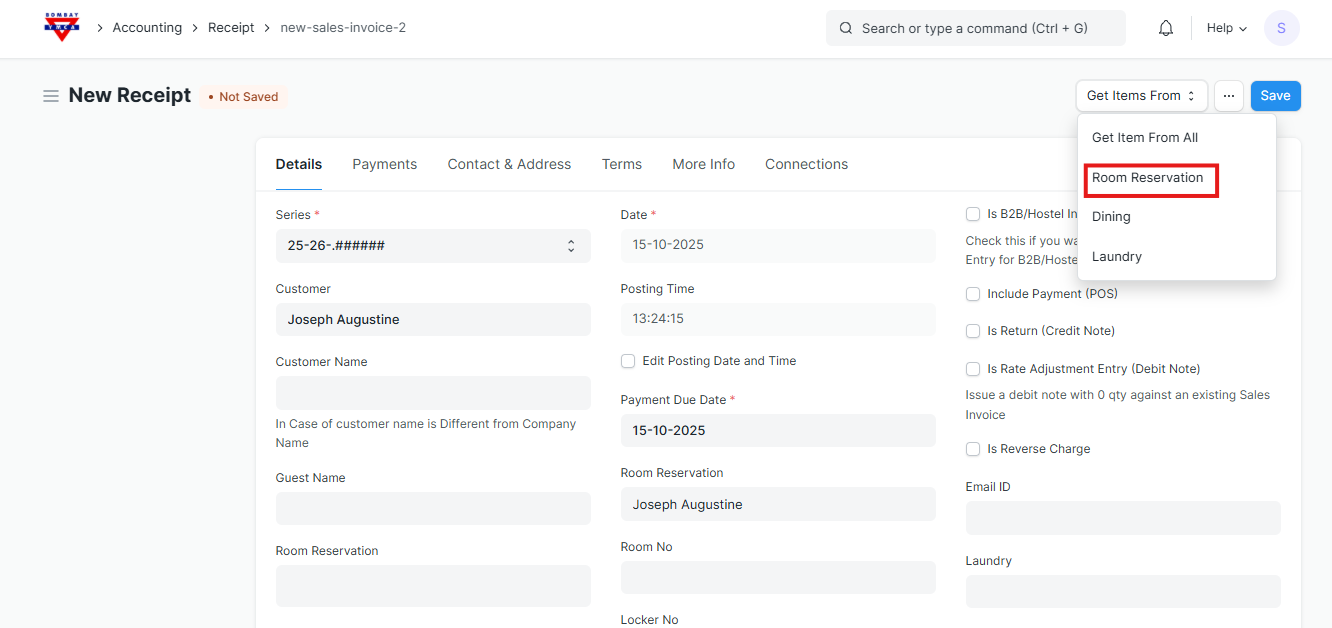Click the Bombay YMCA logo icon
1332x628 pixels.
tap(62, 28)
